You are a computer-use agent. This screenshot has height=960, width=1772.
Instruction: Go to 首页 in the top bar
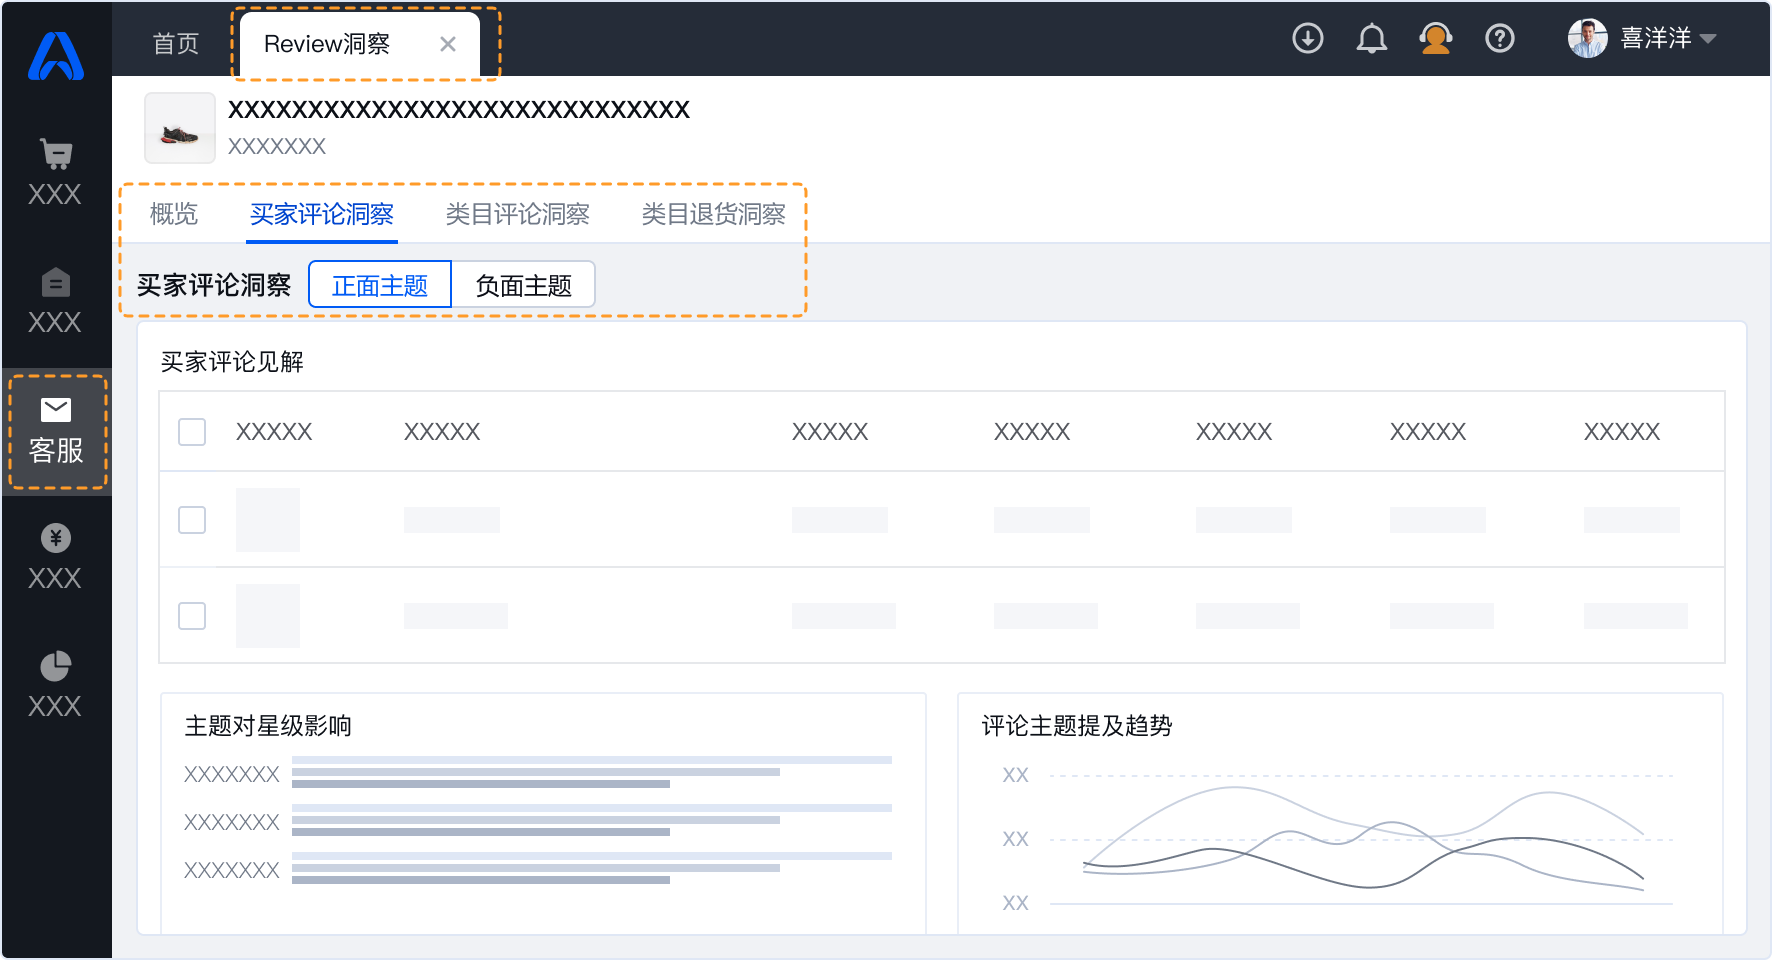(175, 42)
